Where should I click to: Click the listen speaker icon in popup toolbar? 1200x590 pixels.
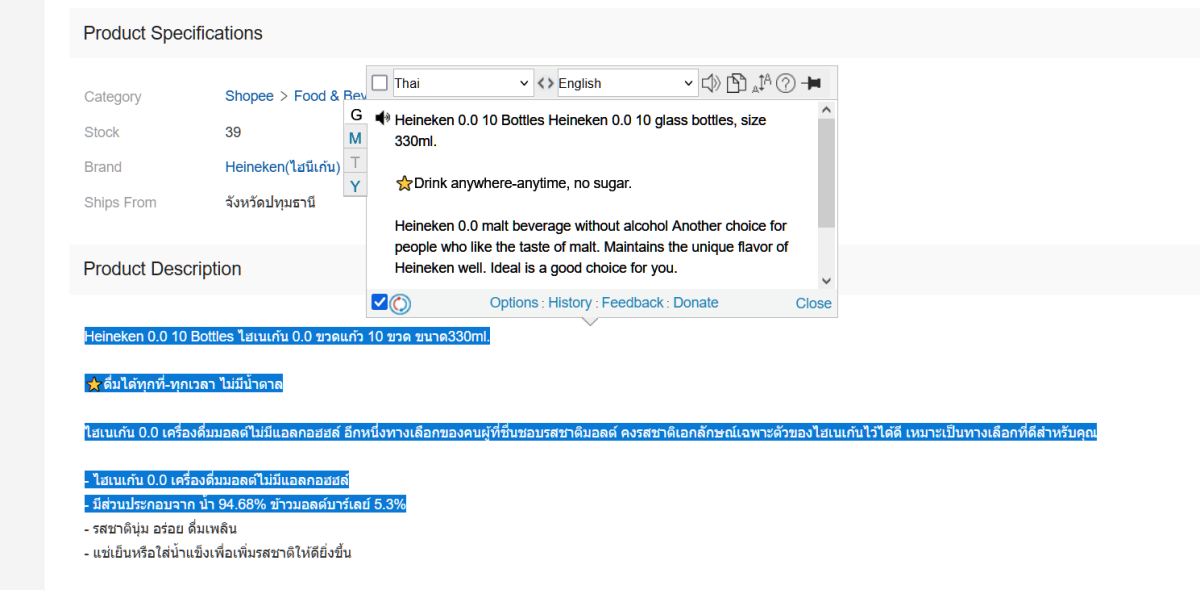[x=710, y=83]
